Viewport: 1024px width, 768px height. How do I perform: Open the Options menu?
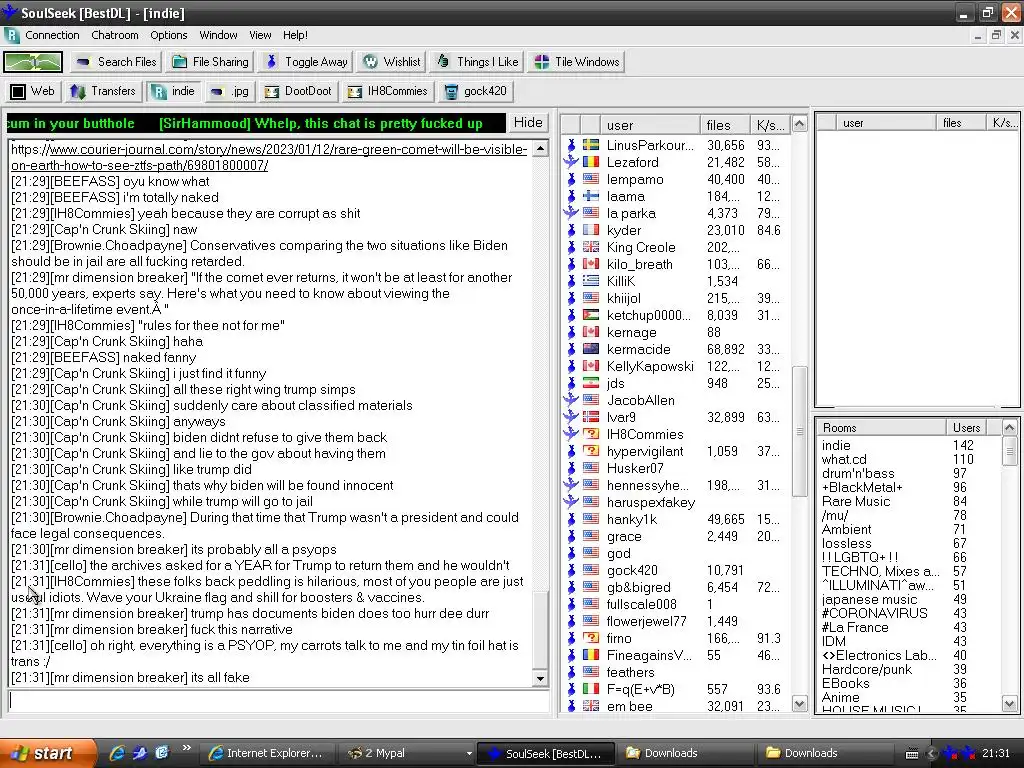pos(168,35)
